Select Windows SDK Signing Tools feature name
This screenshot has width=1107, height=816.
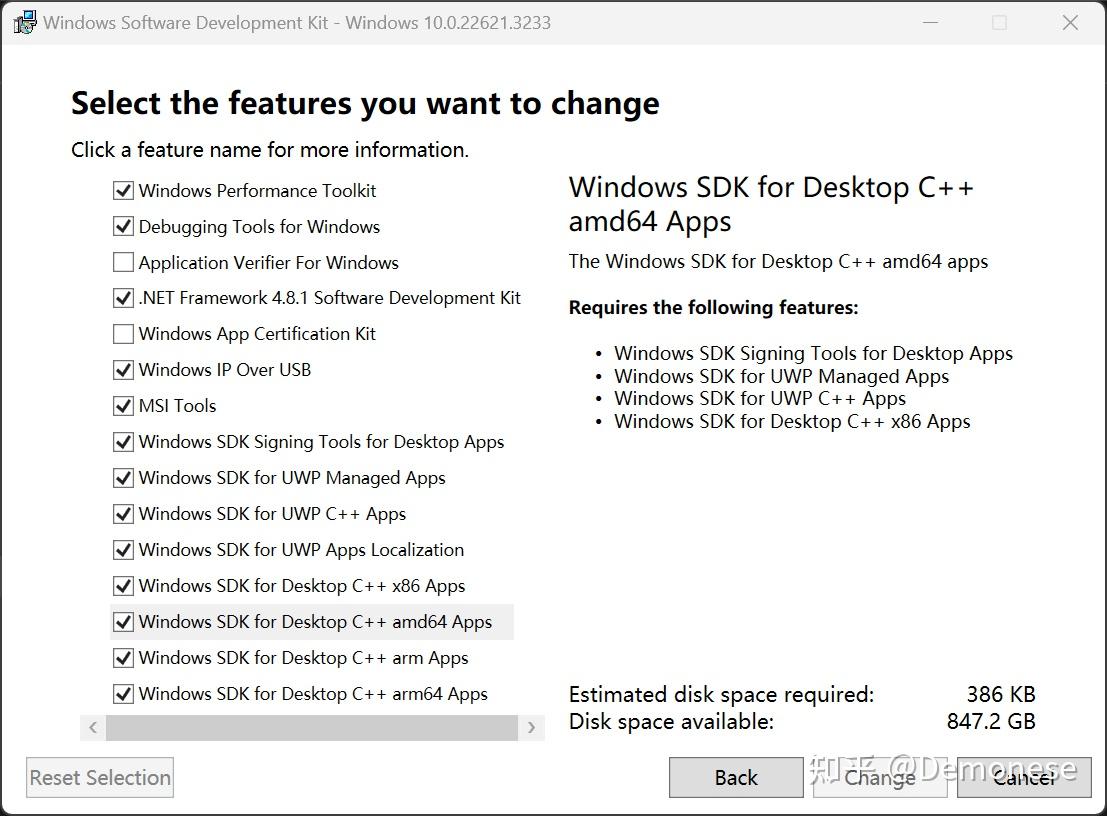coord(321,442)
